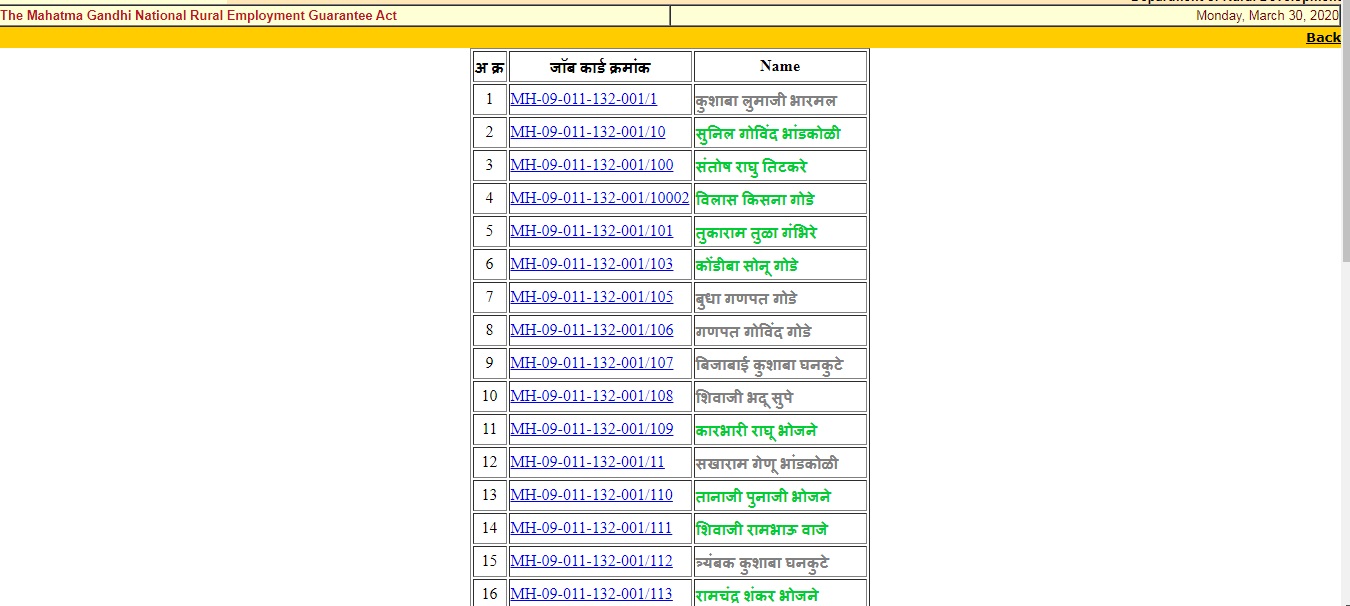The width and height of the screenshot is (1350, 606).
Task: Open job card MH-09-011-132-001/100
Action: (x=591, y=165)
